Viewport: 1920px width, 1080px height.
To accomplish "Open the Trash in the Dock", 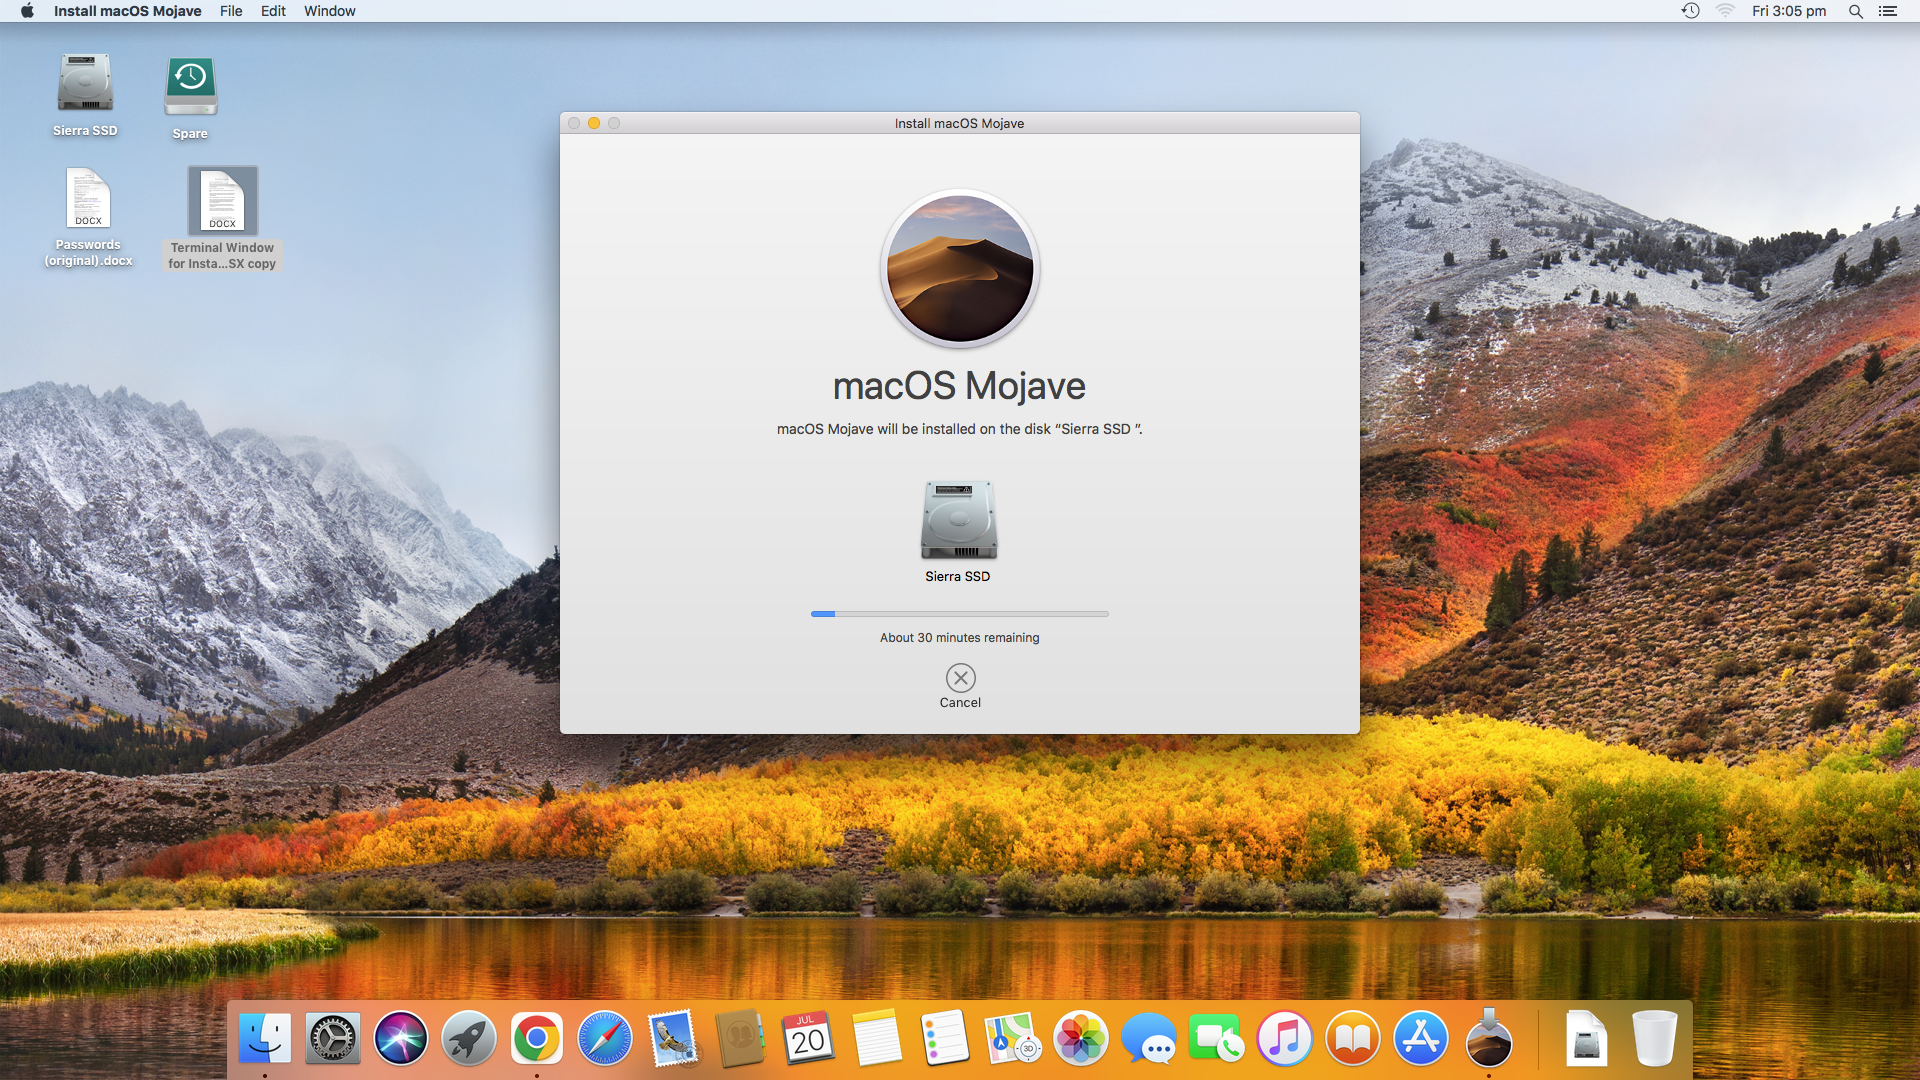I will pyautogui.click(x=1654, y=1039).
